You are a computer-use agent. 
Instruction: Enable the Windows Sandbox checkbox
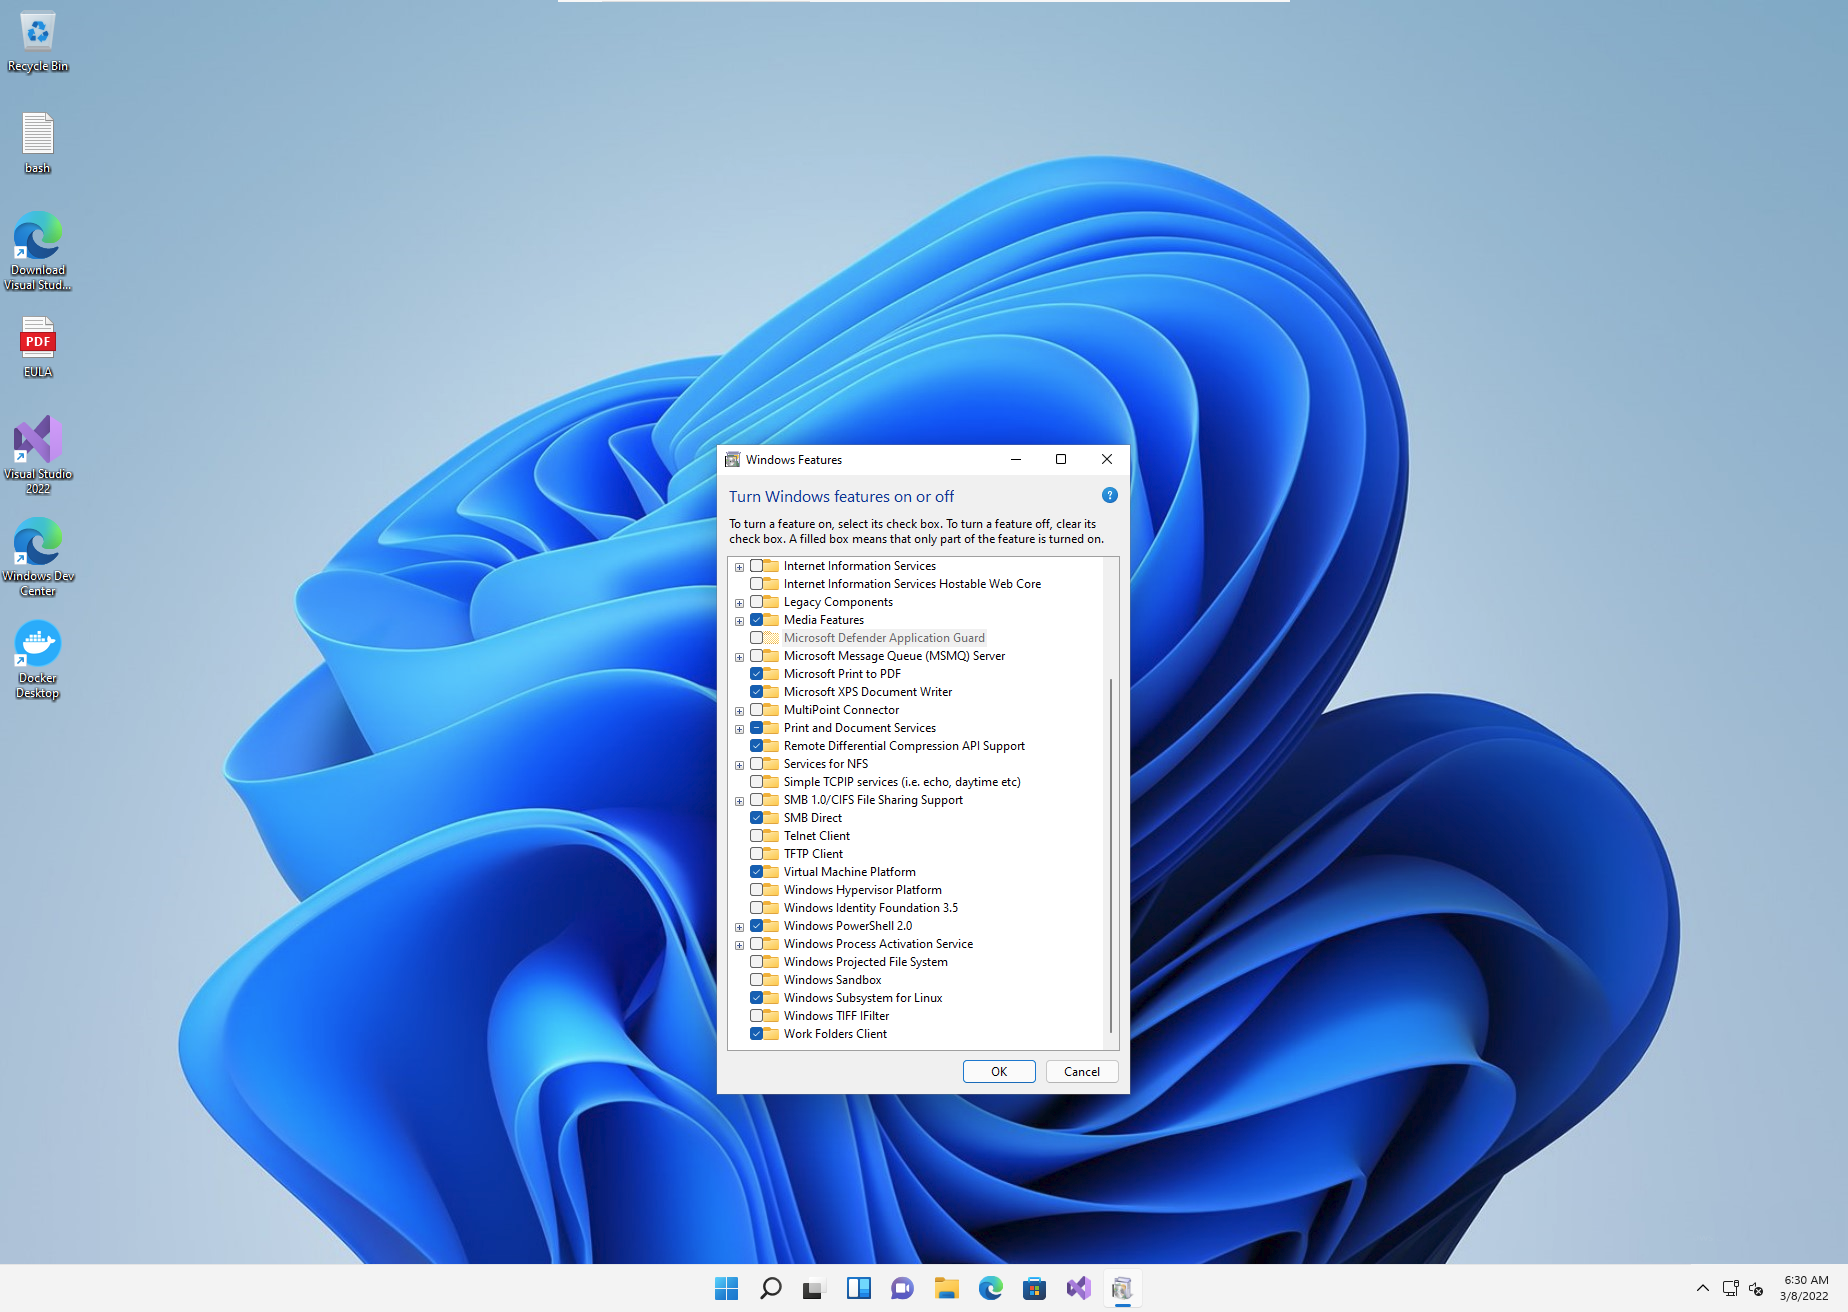pos(757,980)
